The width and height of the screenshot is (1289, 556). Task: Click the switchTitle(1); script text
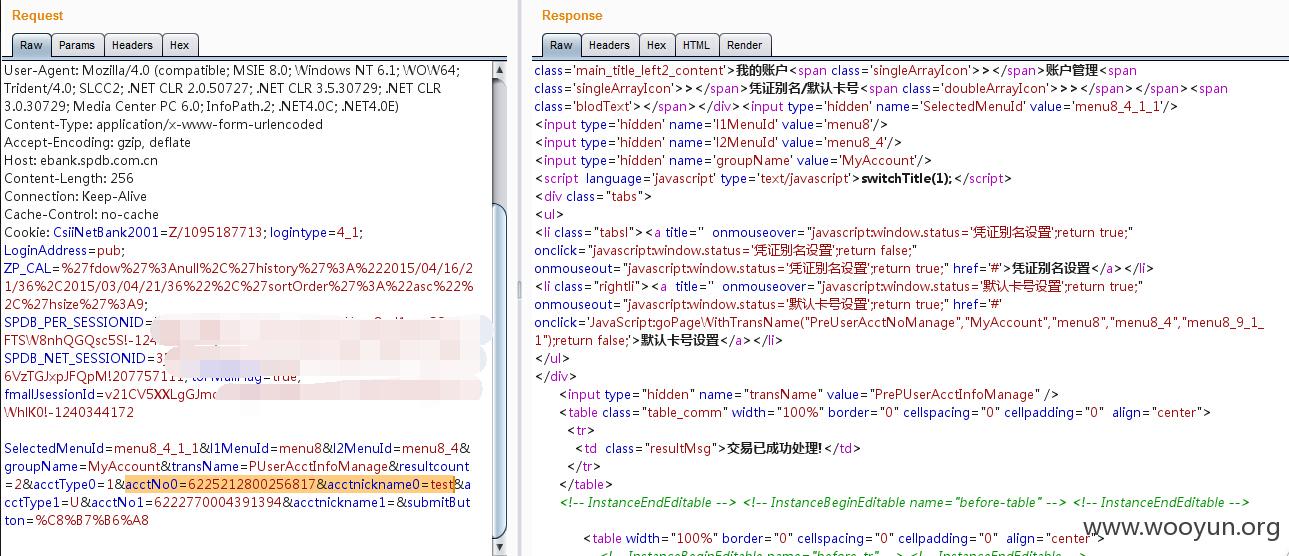click(x=907, y=178)
